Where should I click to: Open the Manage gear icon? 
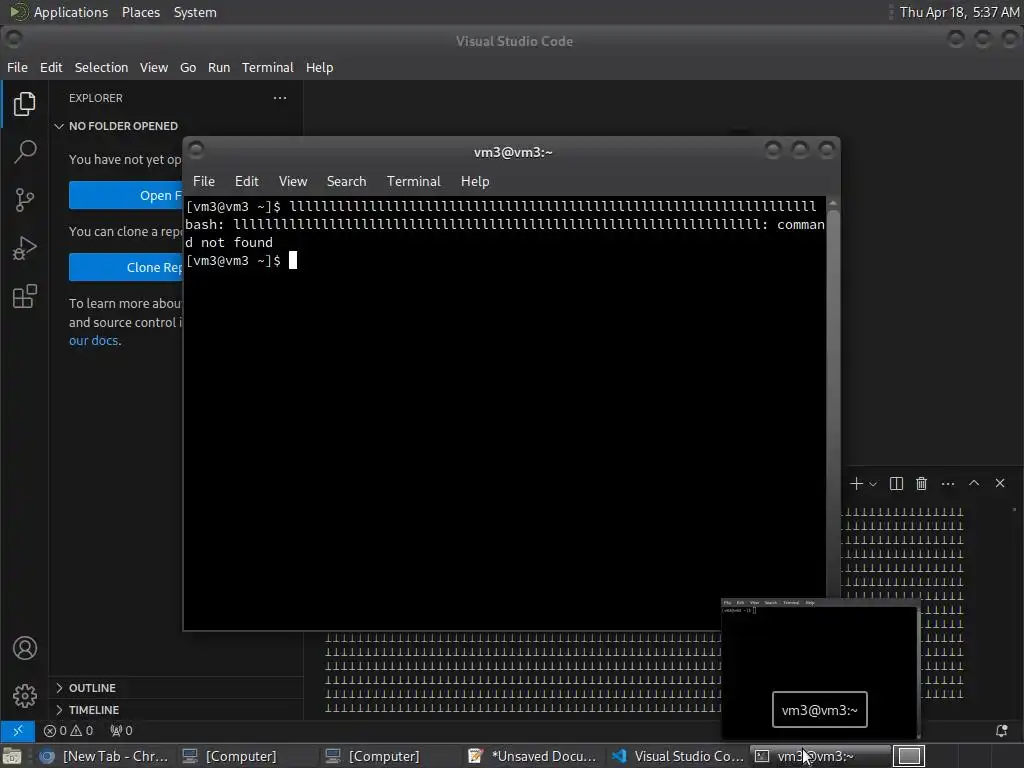25,696
